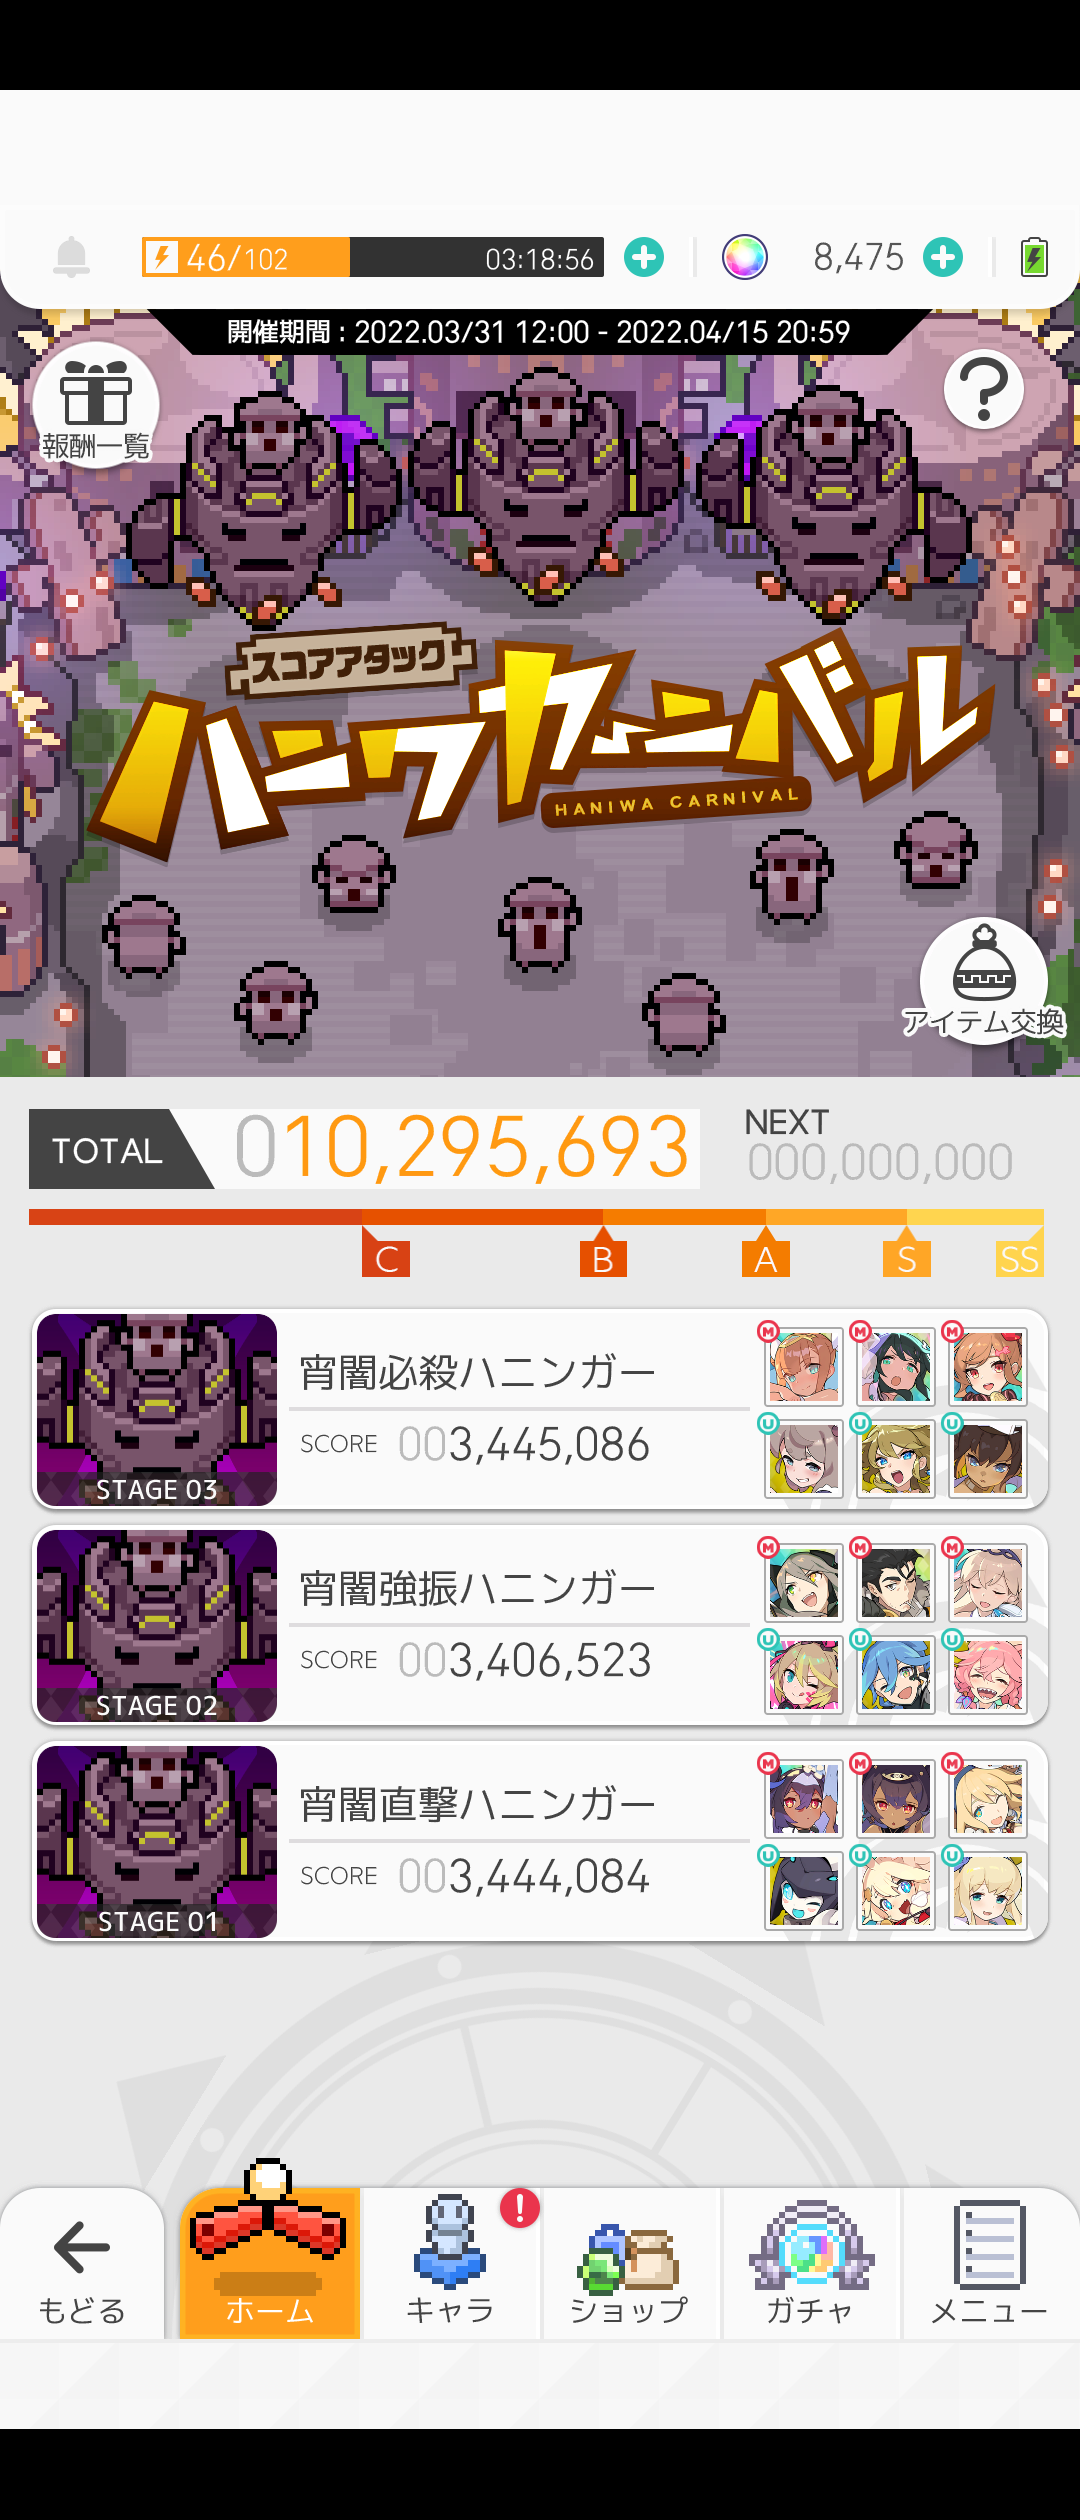Image resolution: width=1080 pixels, height=2520 pixels.
Task: Tap the B rank marker on progress bar
Action: (603, 1253)
